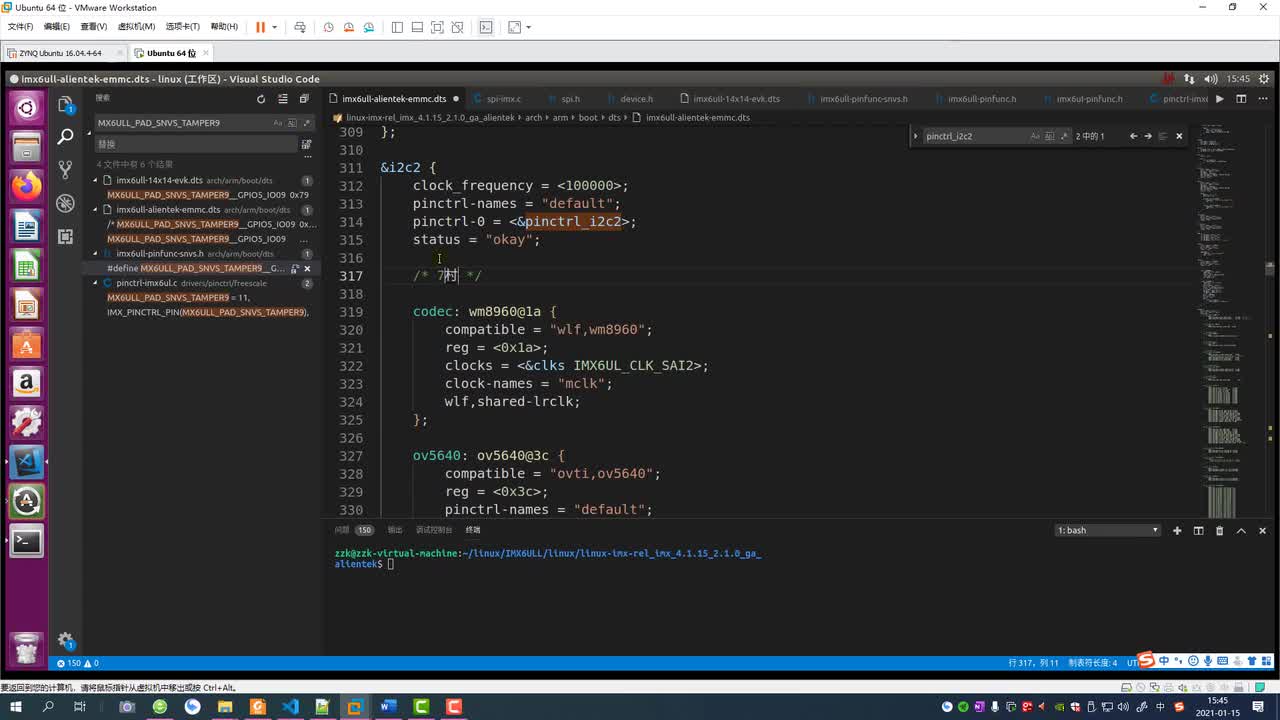
Task: Collapse imx6ull-14x14-evk.dts search results
Action: pyautogui.click(x=96, y=181)
